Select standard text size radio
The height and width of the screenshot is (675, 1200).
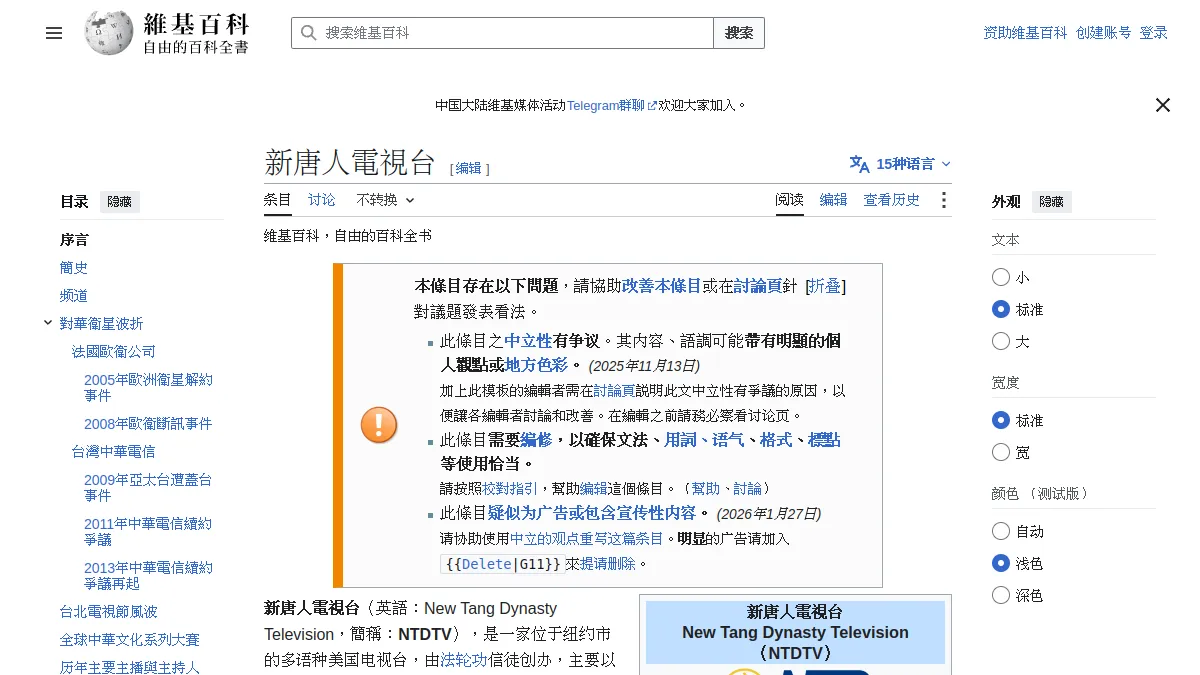(1001, 309)
